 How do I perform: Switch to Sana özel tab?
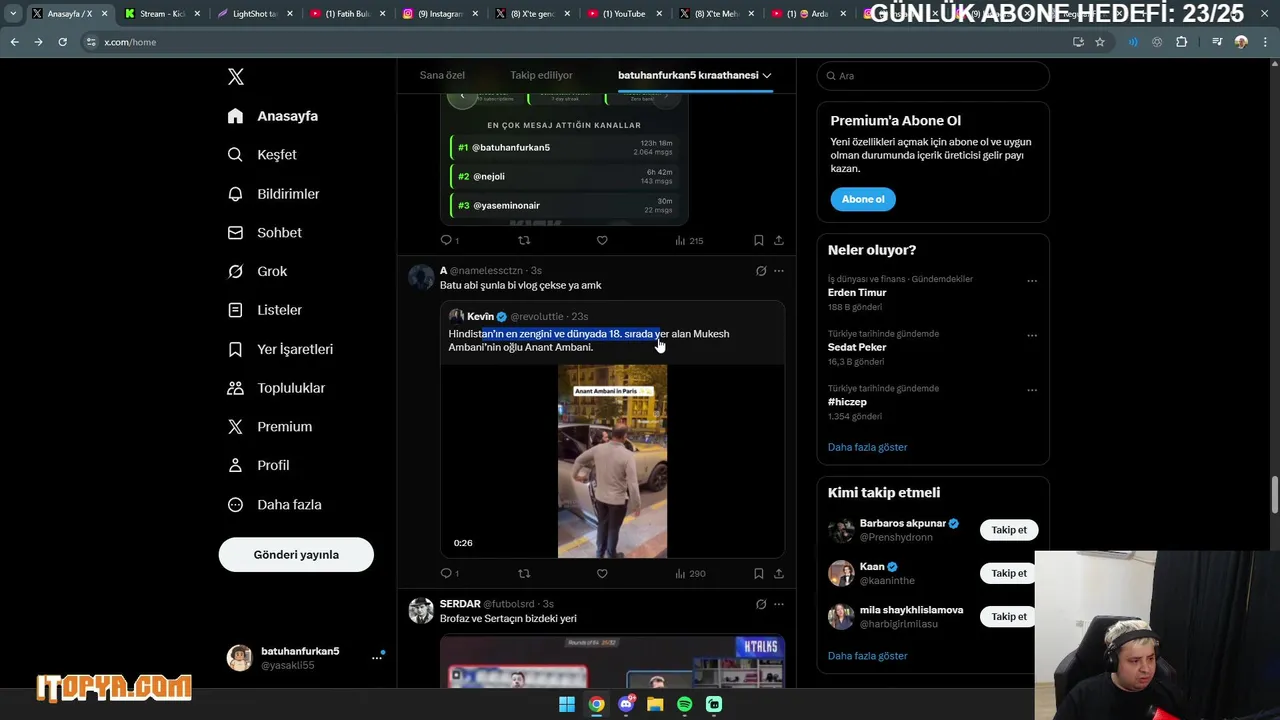click(442, 75)
